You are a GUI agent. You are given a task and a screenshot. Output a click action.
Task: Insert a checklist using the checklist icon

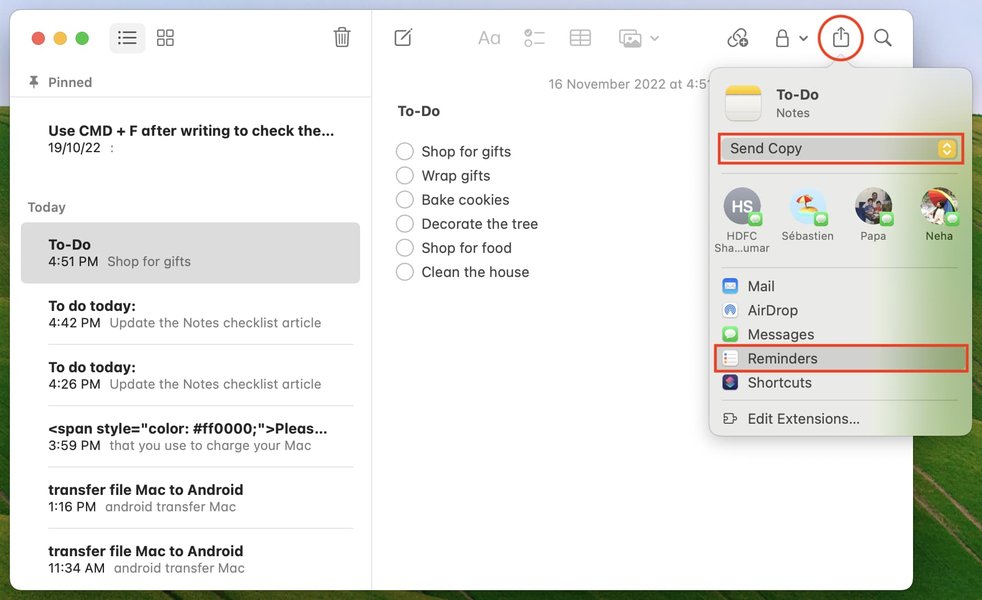pos(534,37)
